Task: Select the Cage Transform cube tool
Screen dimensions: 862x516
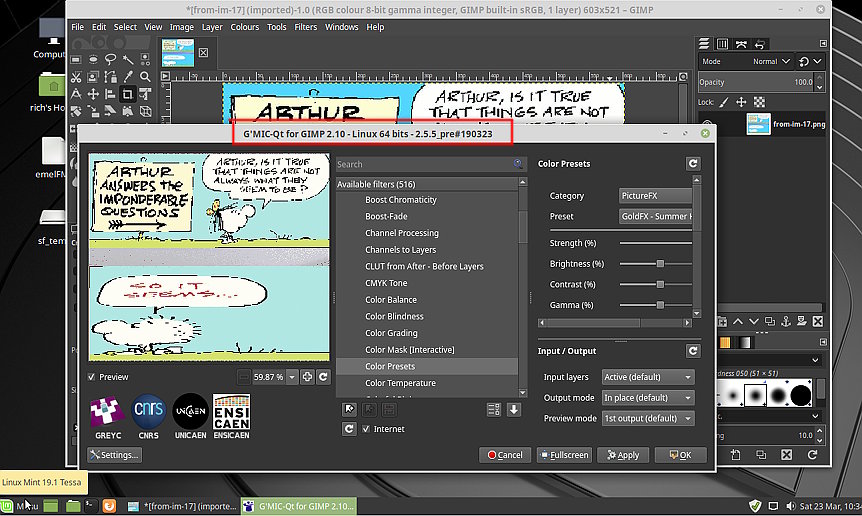Action: pos(145,112)
